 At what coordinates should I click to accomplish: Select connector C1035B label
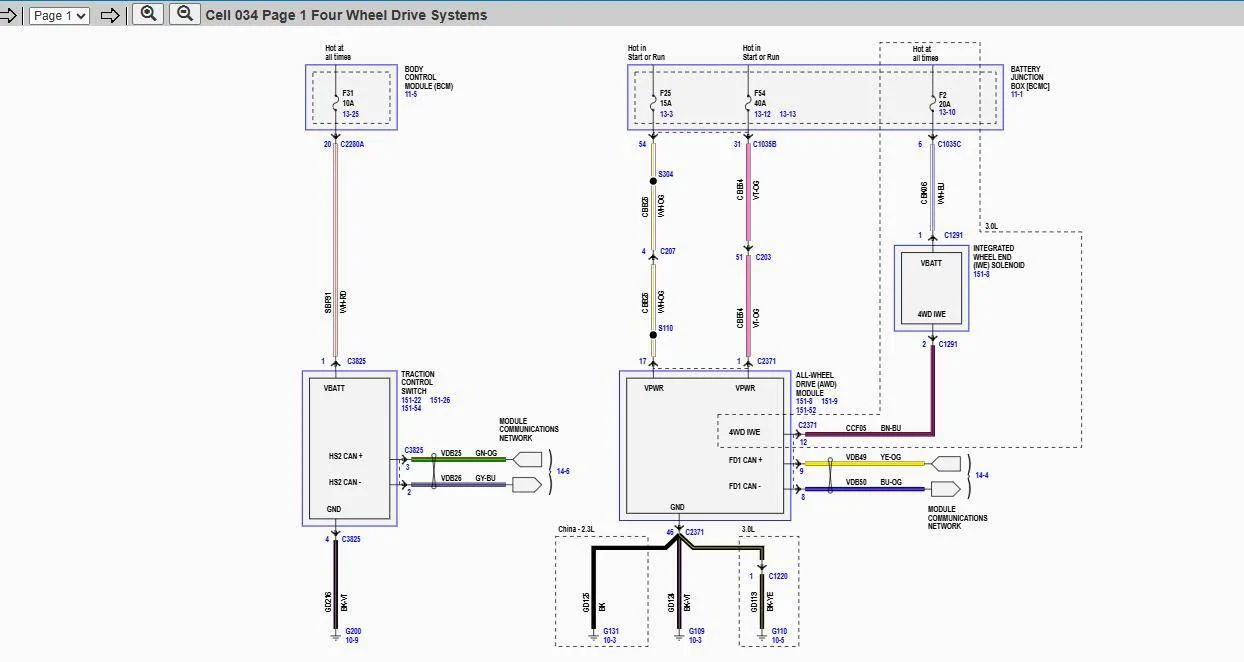point(765,144)
